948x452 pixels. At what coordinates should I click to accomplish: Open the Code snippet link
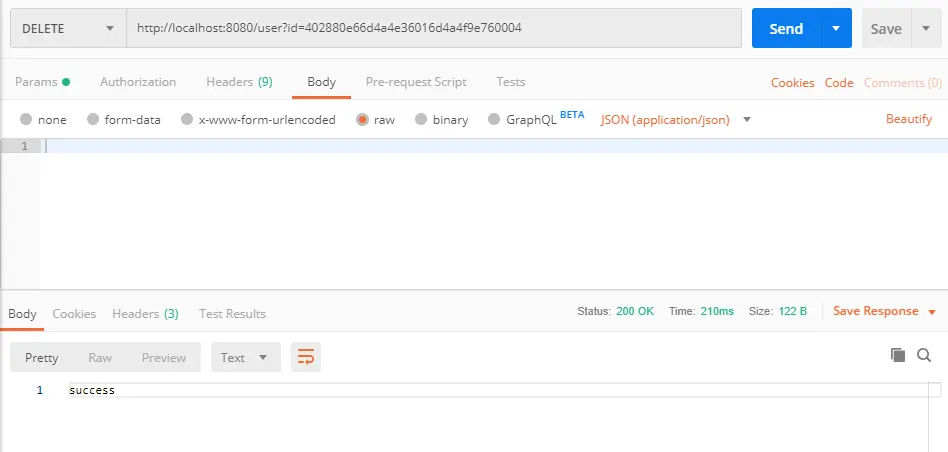click(839, 83)
